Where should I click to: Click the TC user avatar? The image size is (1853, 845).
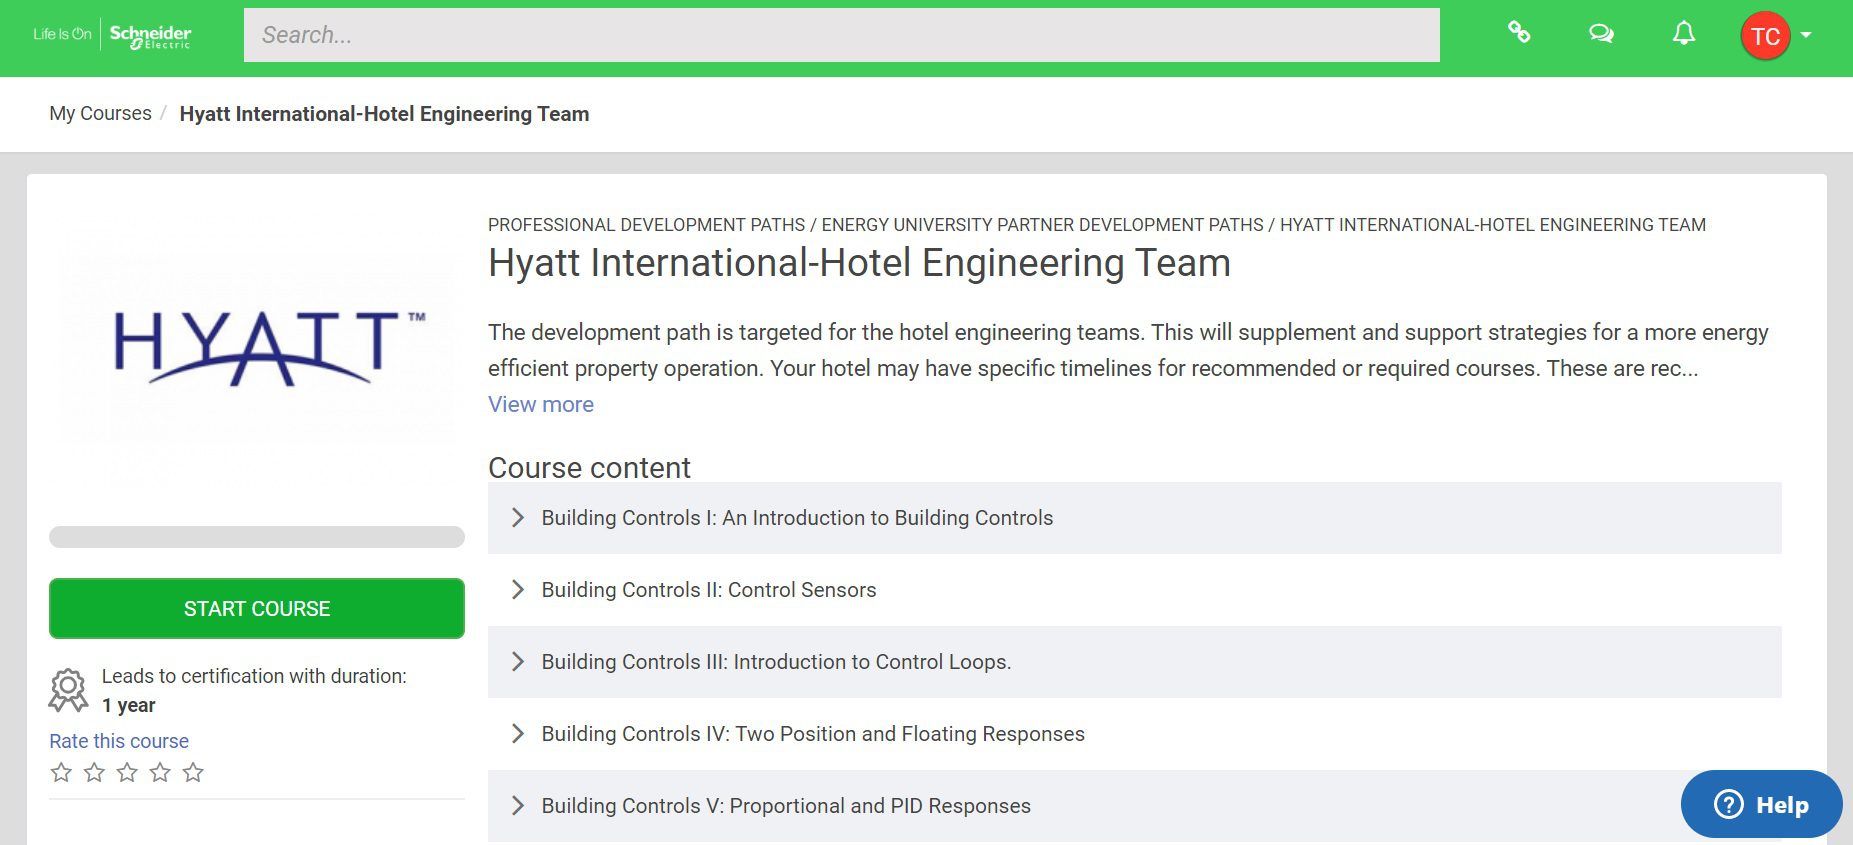pos(1765,36)
